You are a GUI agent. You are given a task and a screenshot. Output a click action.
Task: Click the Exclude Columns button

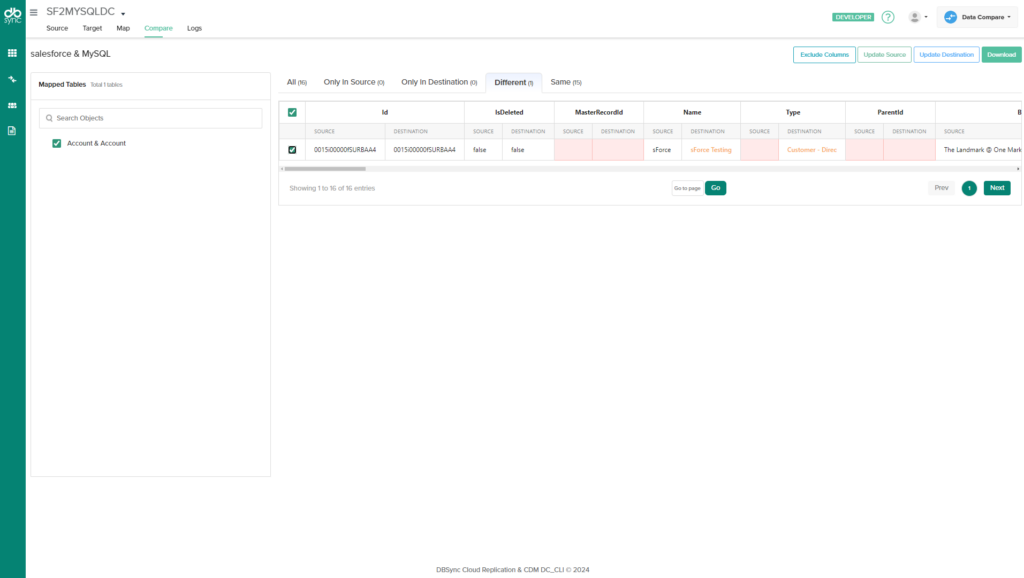point(824,55)
